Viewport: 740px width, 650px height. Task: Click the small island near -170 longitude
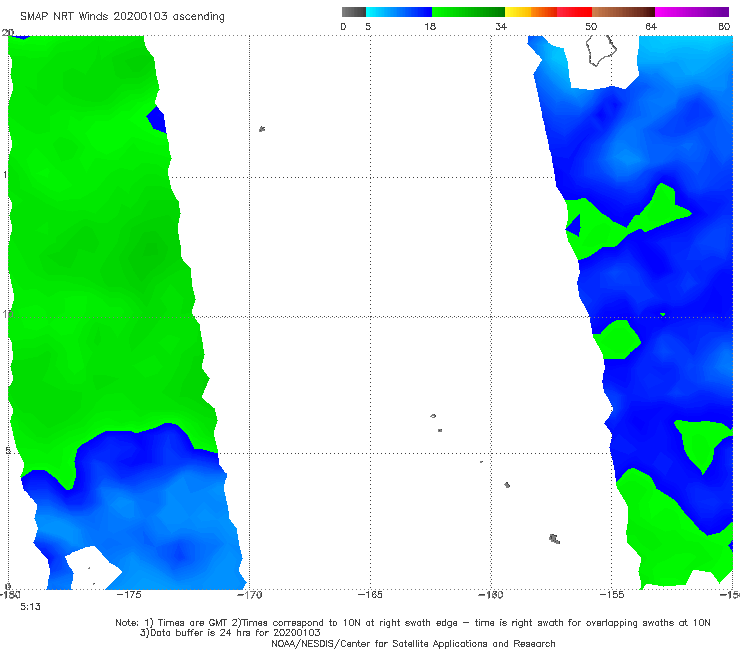[x=262, y=129]
